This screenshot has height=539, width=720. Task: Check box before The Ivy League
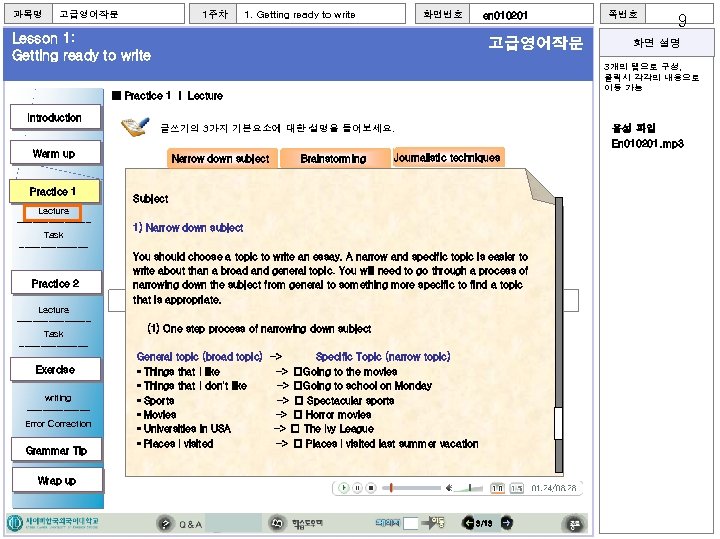coord(295,428)
